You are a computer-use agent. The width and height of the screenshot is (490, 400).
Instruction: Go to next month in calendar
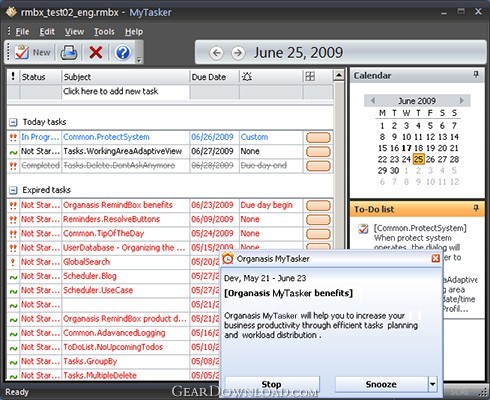pyautogui.click(x=462, y=100)
